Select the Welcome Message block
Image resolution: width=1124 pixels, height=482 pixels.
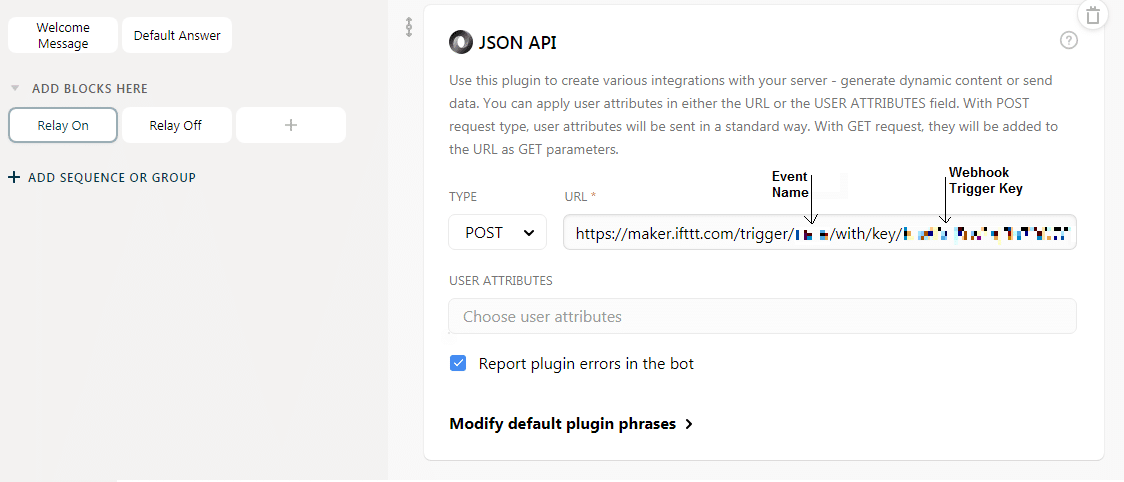click(63, 35)
